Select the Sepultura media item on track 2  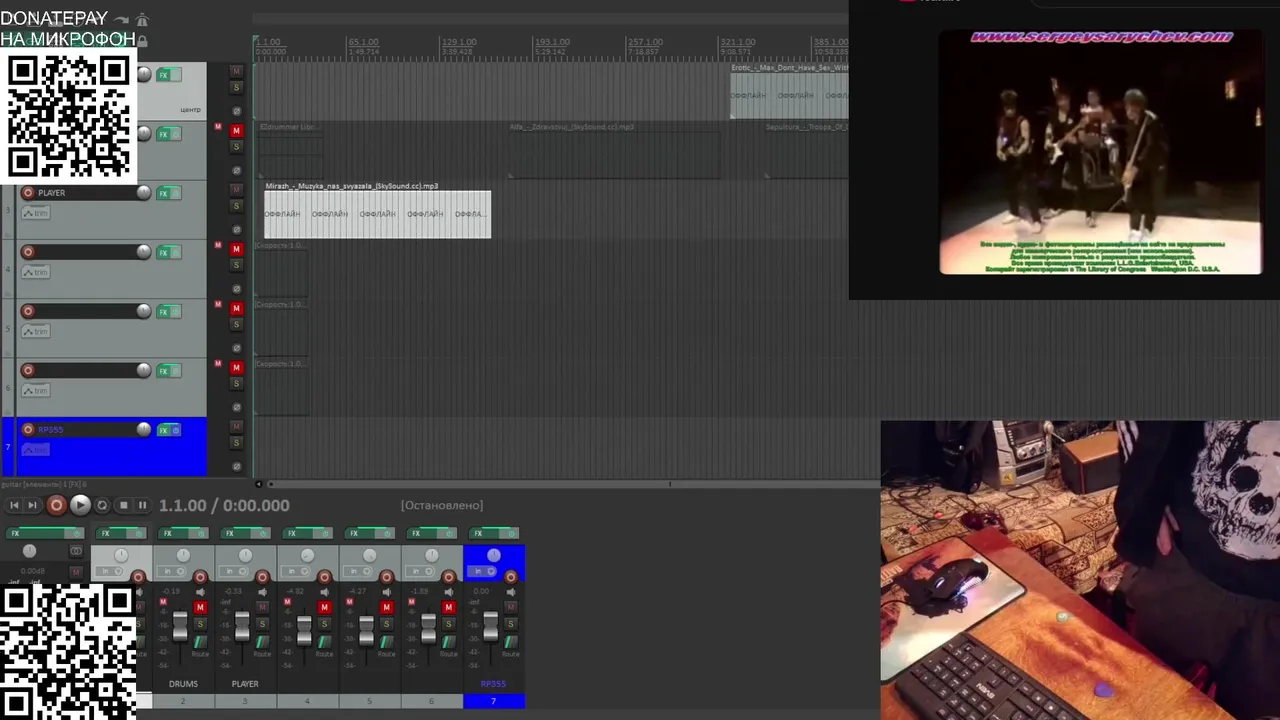click(x=806, y=155)
